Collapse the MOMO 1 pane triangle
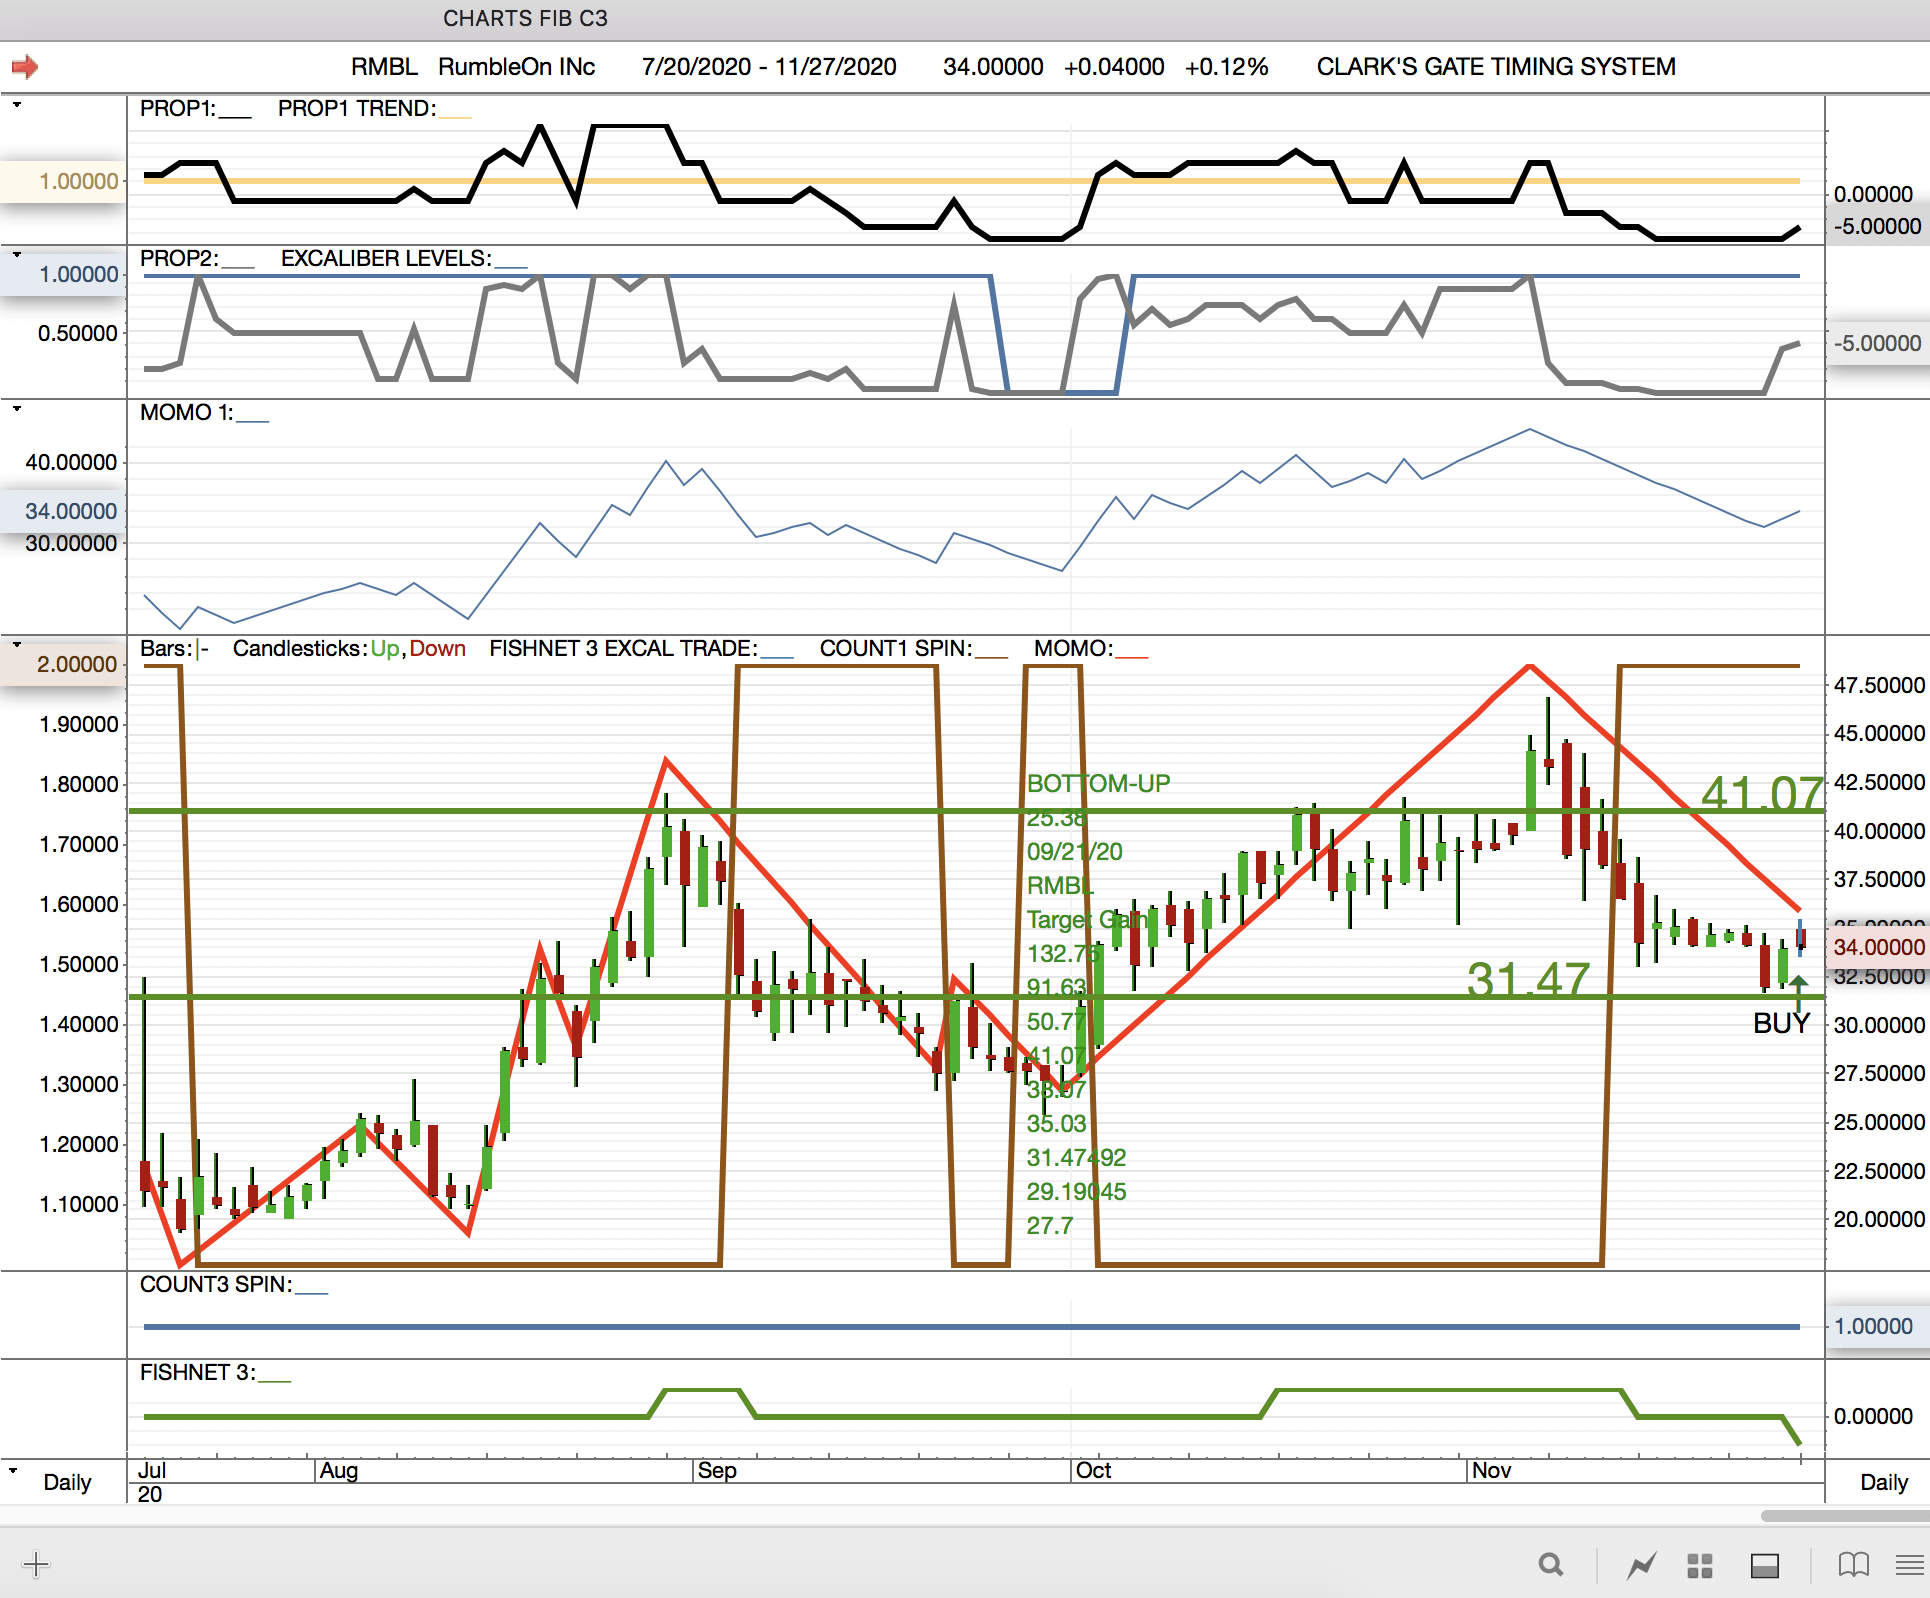Screen dimensions: 1930x1598 (x=17, y=408)
